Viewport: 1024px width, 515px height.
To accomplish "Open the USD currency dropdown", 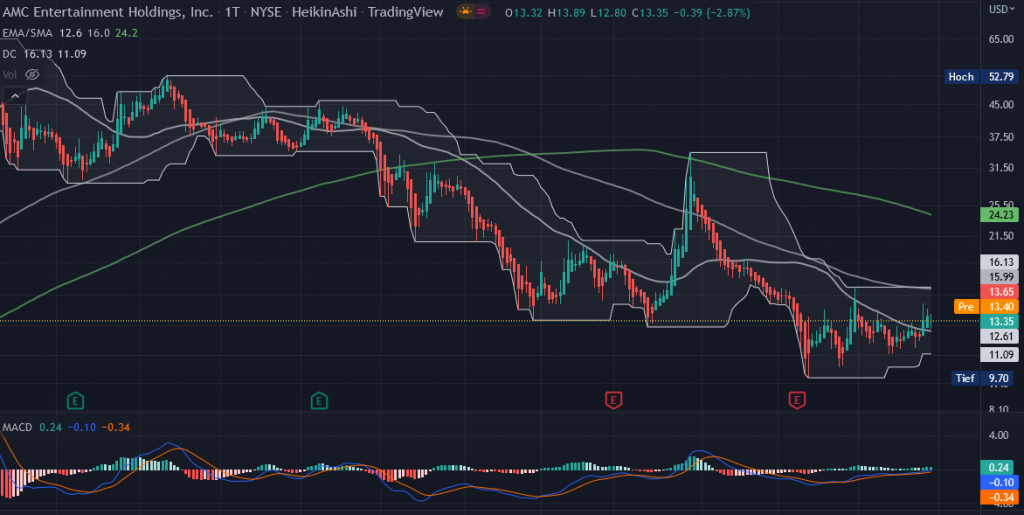I will click(1001, 9).
